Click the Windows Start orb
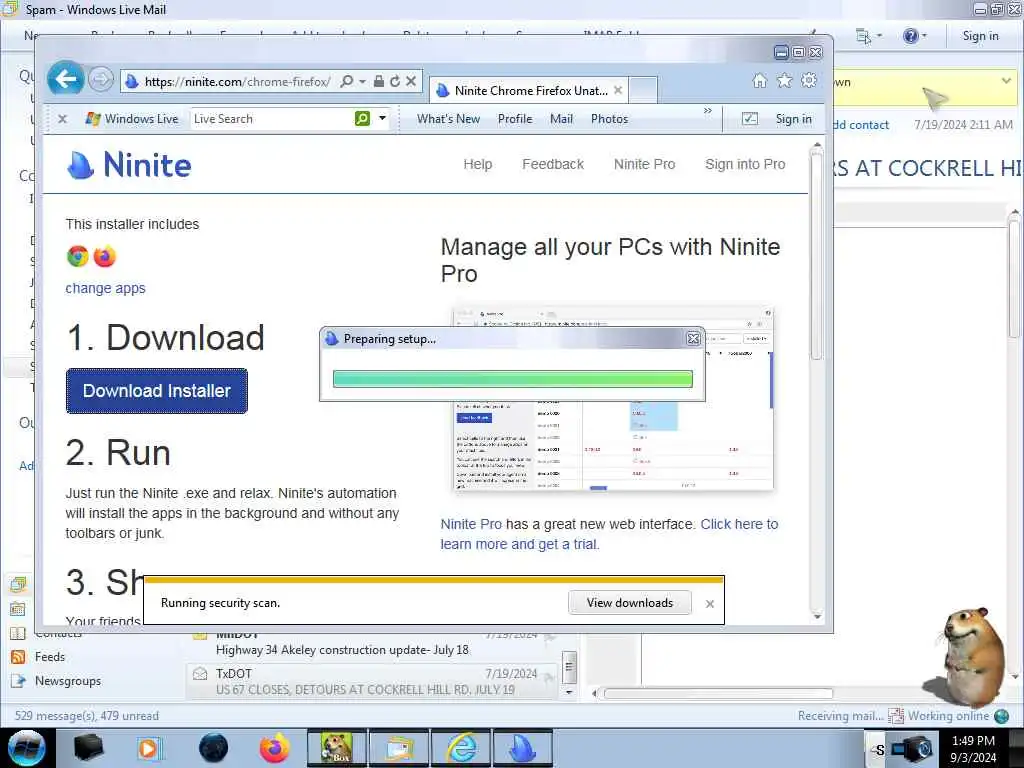 coord(27,748)
